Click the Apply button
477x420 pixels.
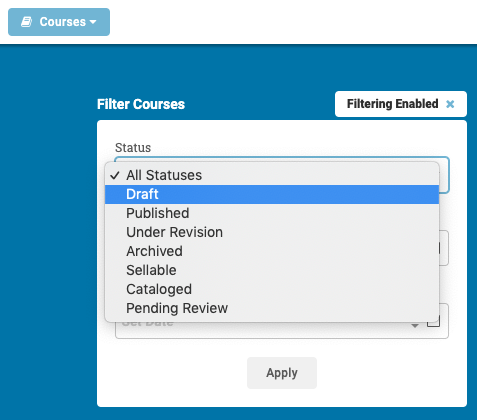[282, 373]
